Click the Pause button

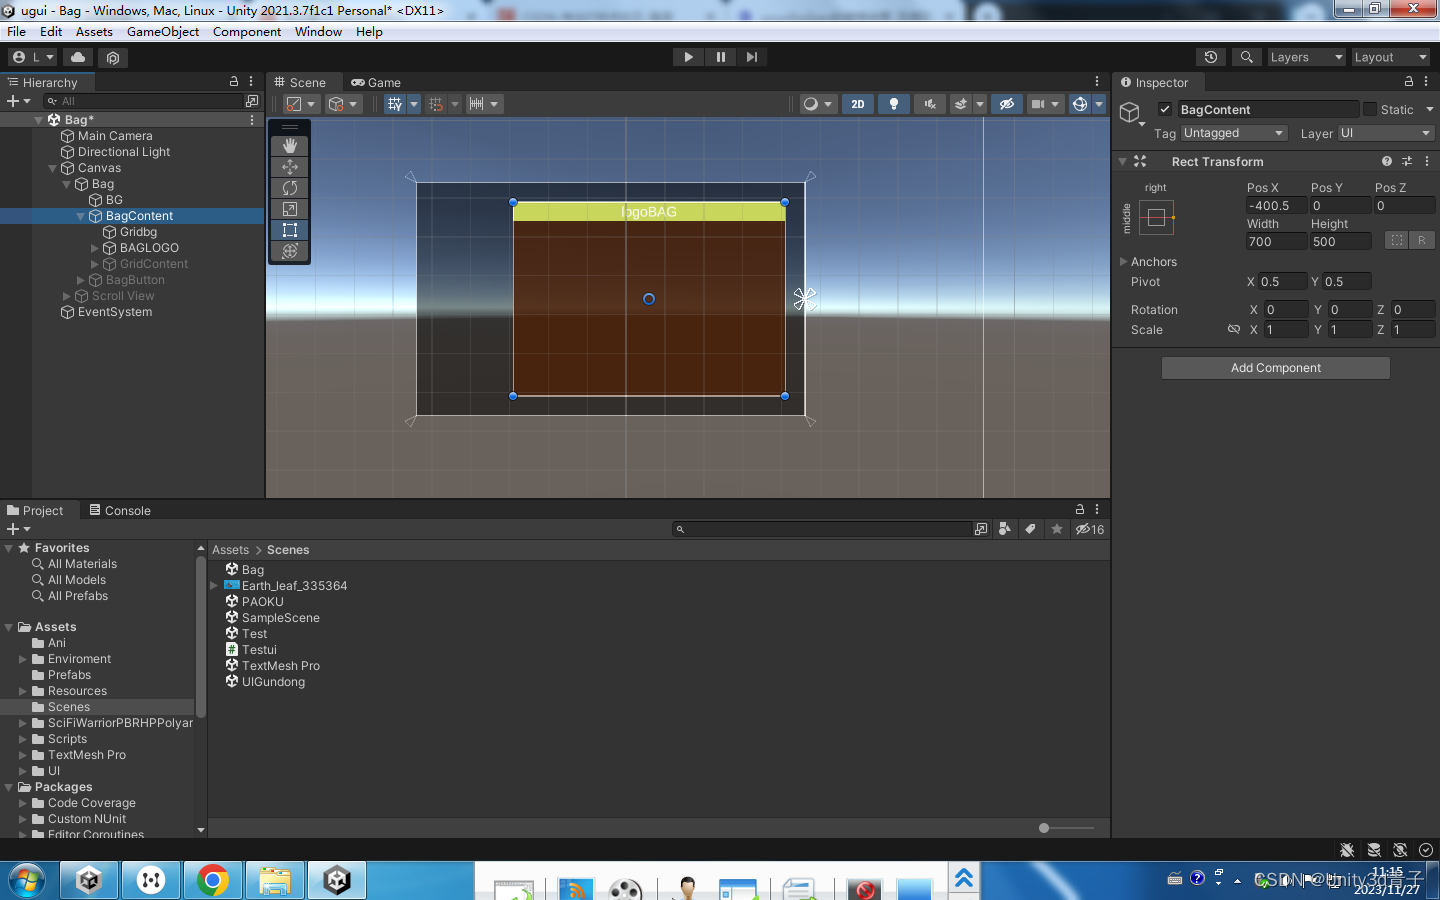(720, 57)
